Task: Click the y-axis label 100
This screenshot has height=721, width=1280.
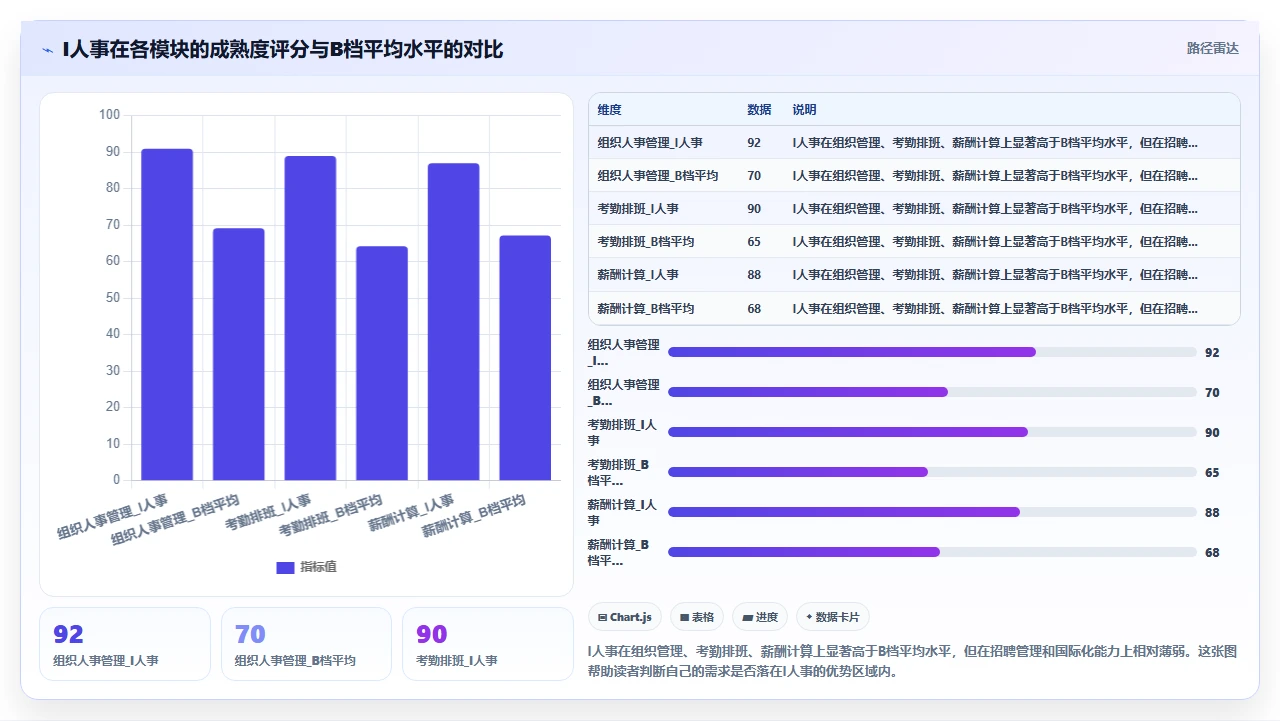Action: [x=109, y=115]
